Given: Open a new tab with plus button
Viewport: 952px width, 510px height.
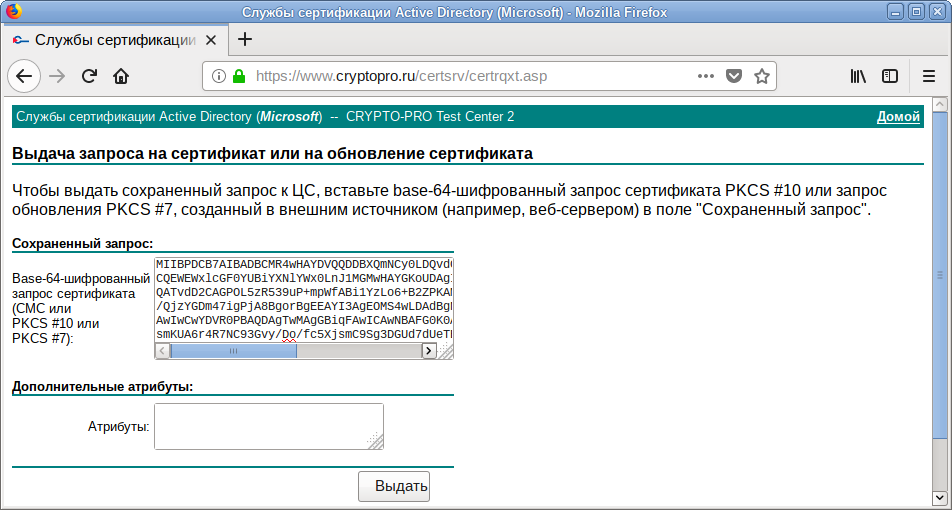Looking at the screenshot, I should (x=244, y=40).
